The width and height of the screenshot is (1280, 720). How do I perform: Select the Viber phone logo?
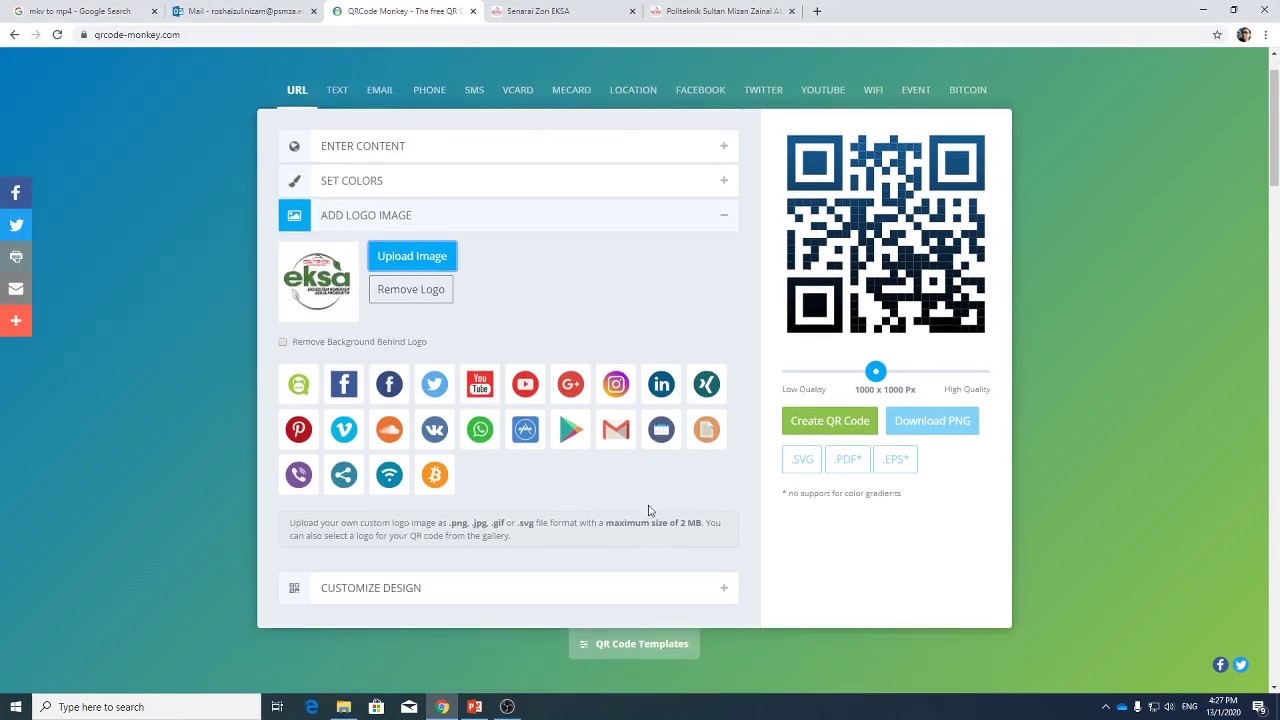(298, 475)
